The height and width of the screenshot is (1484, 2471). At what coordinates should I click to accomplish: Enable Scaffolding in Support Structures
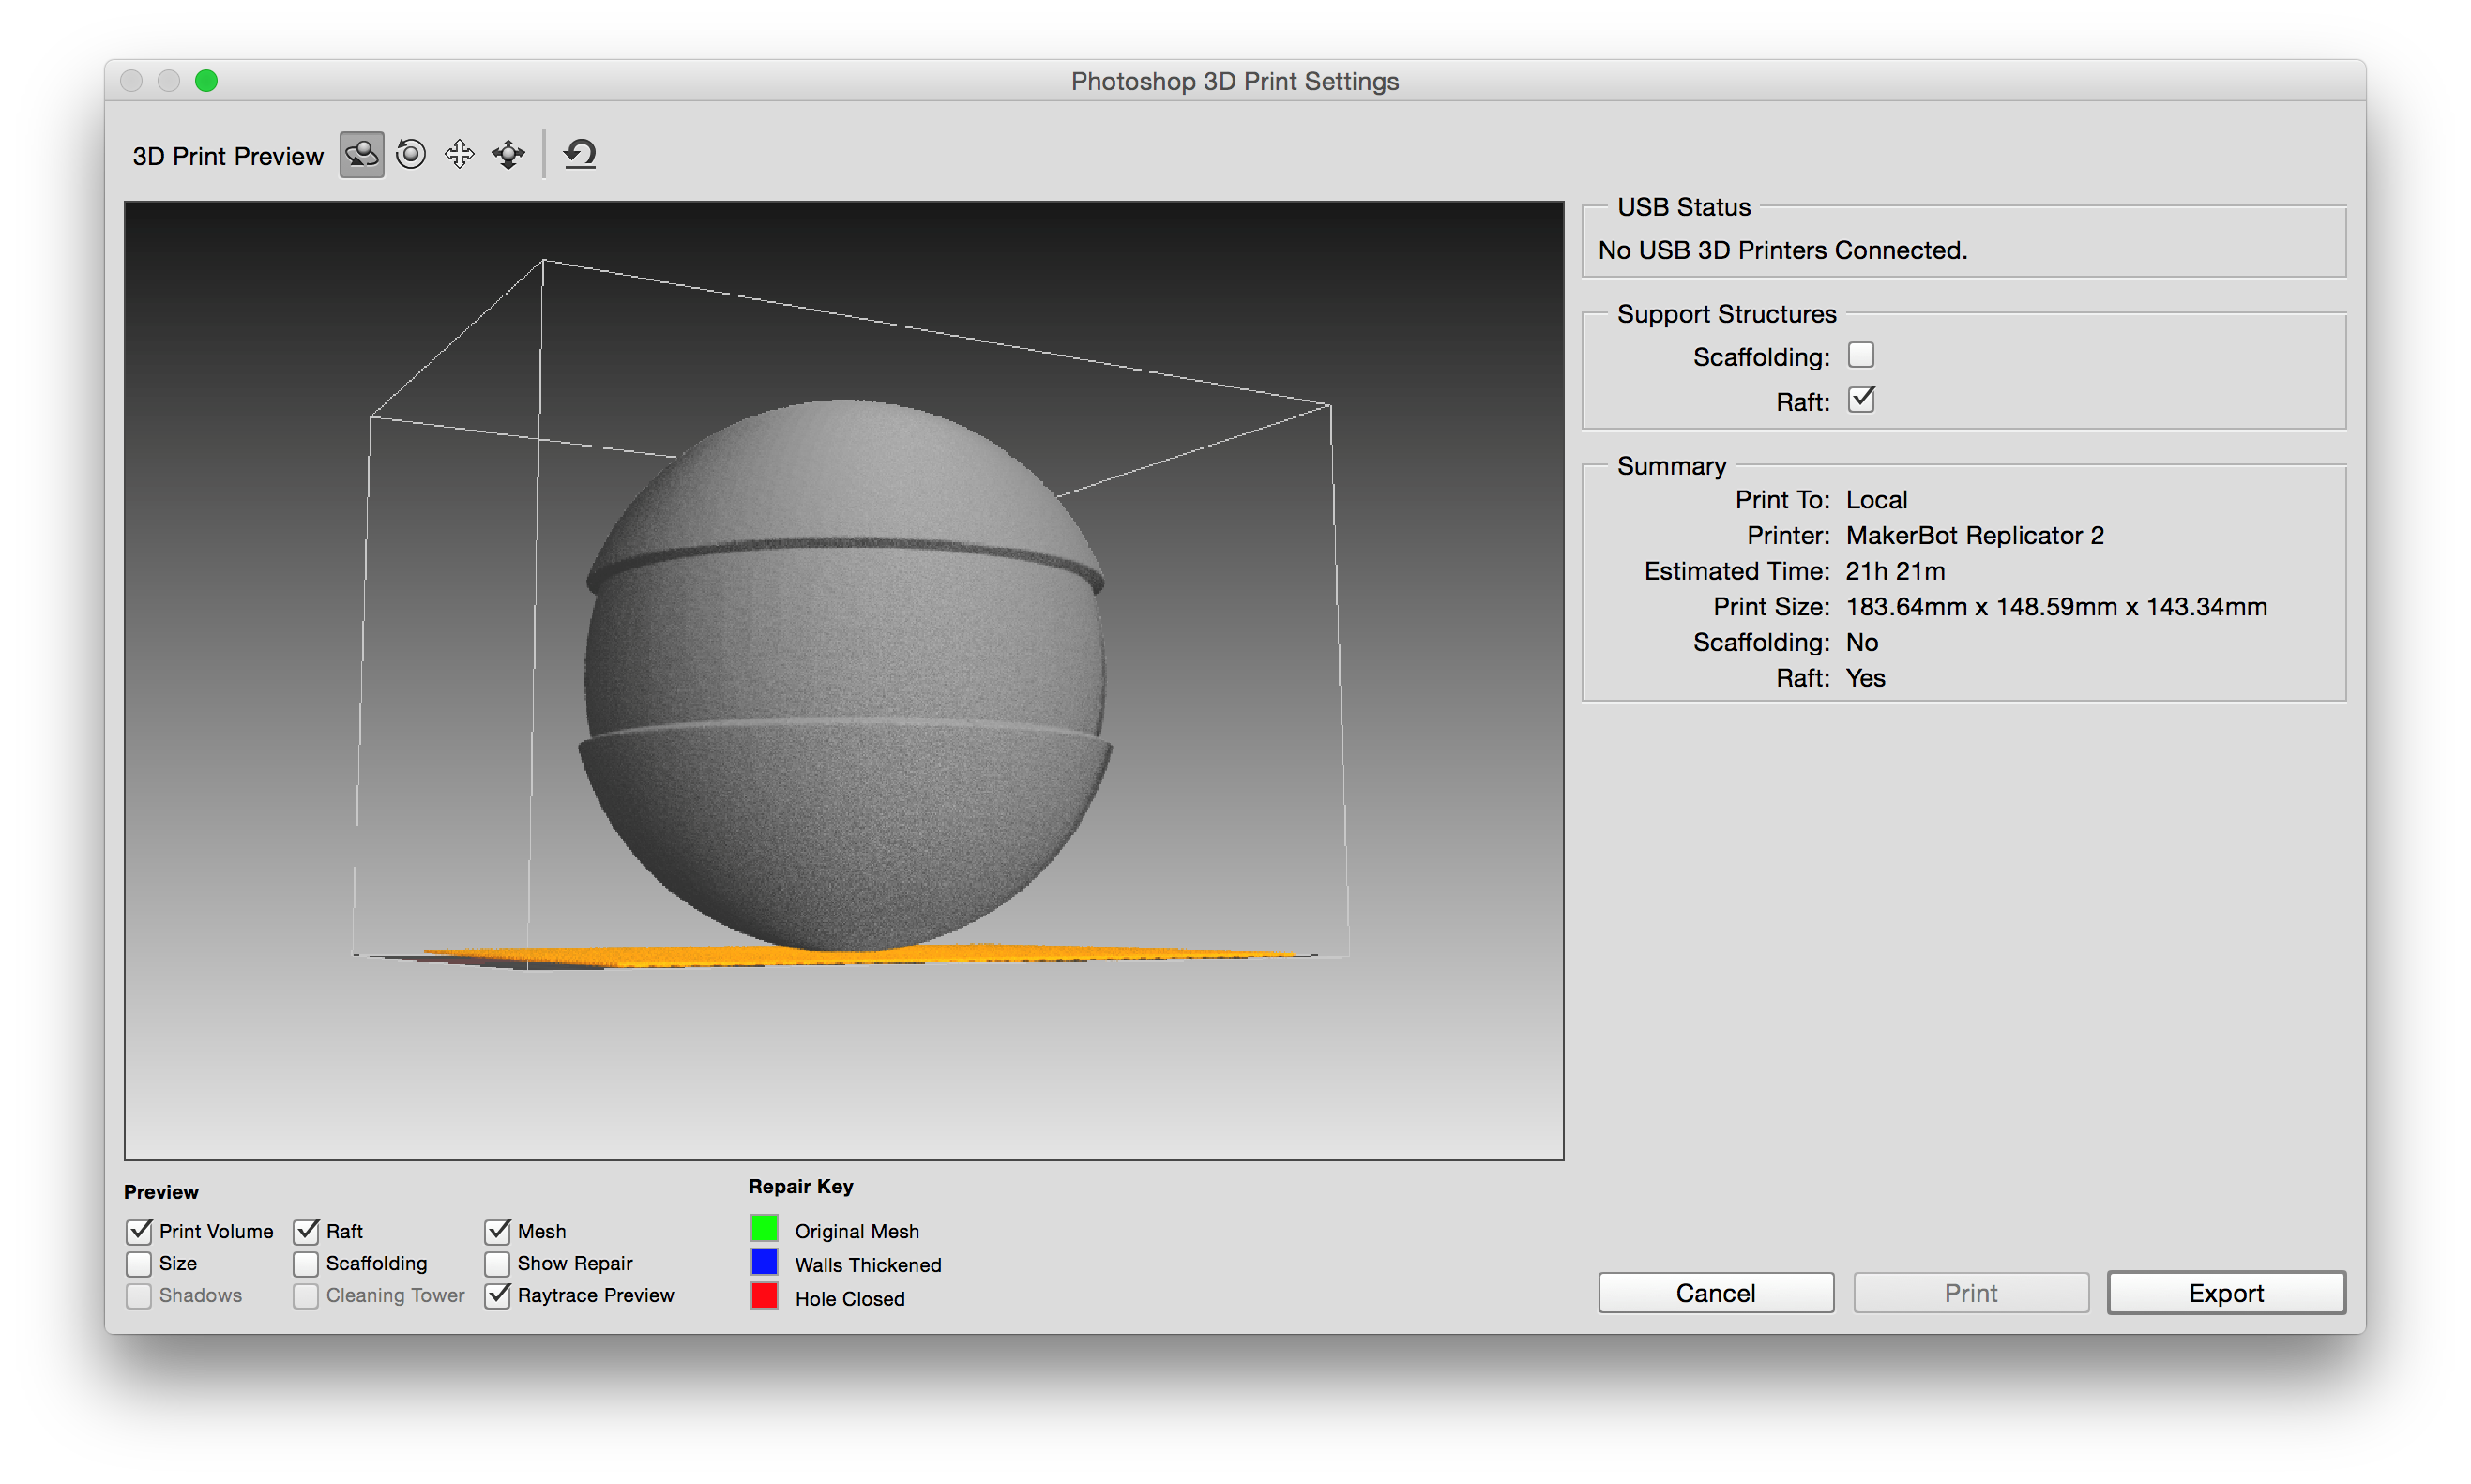1860,355
